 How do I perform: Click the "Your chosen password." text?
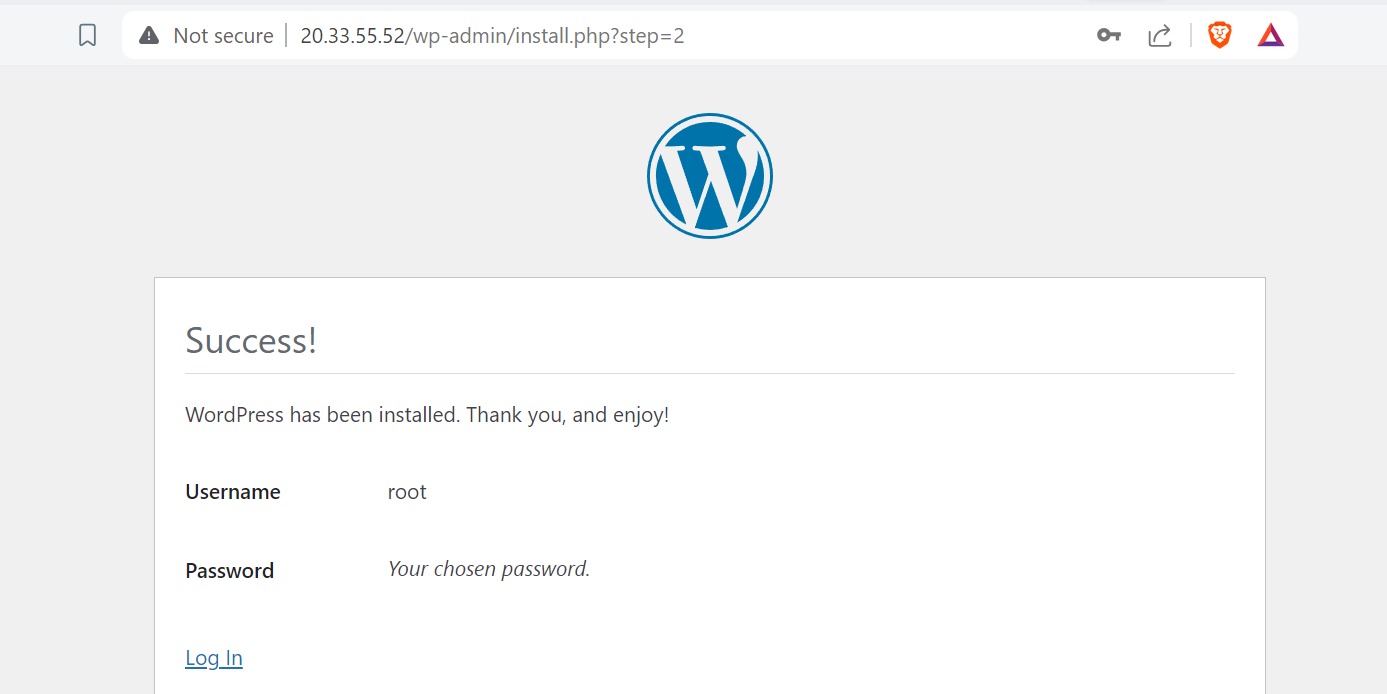pos(489,569)
